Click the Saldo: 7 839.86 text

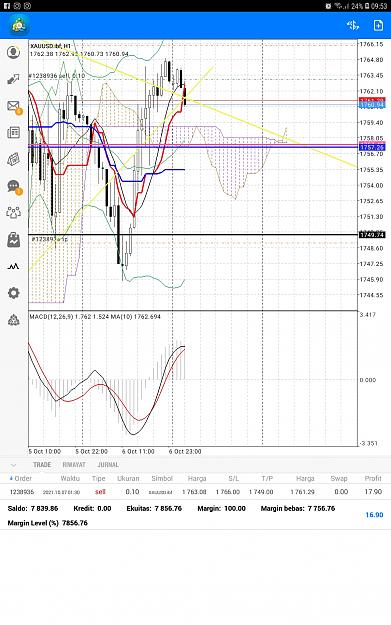[x=33, y=509]
